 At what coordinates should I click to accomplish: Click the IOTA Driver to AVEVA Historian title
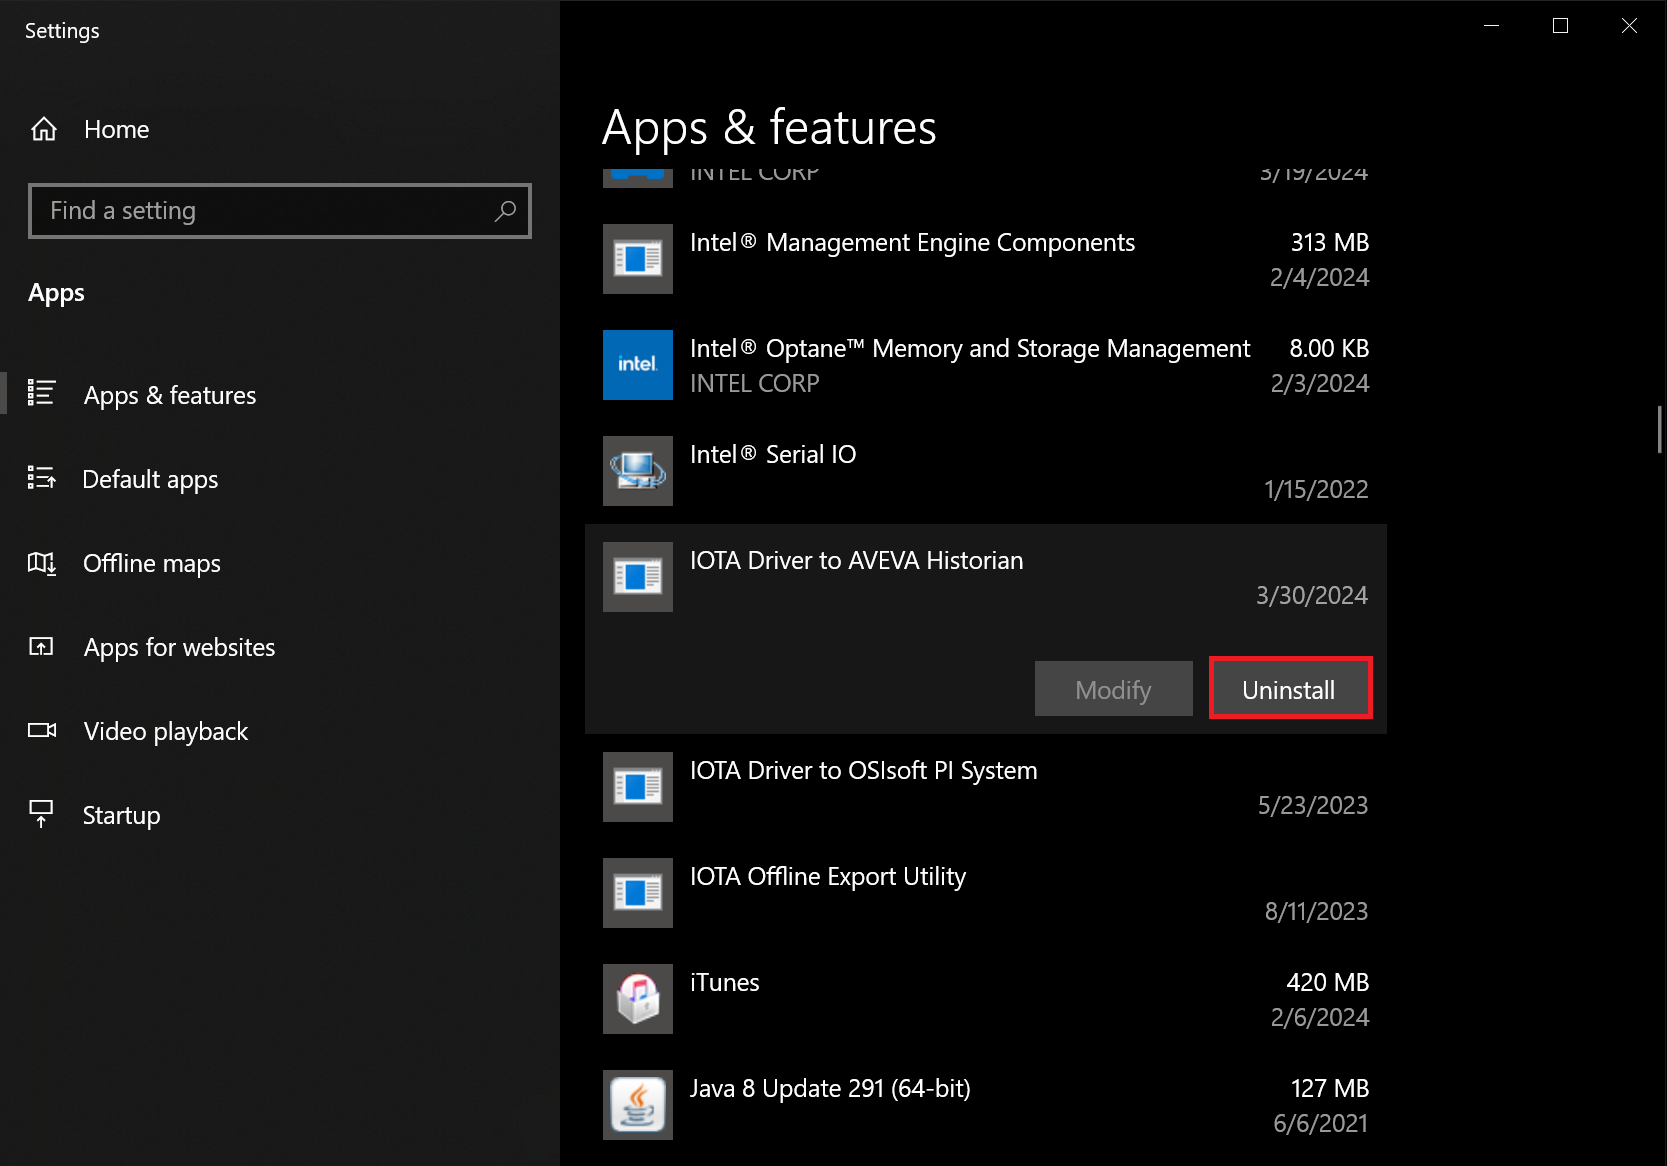coord(856,560)
